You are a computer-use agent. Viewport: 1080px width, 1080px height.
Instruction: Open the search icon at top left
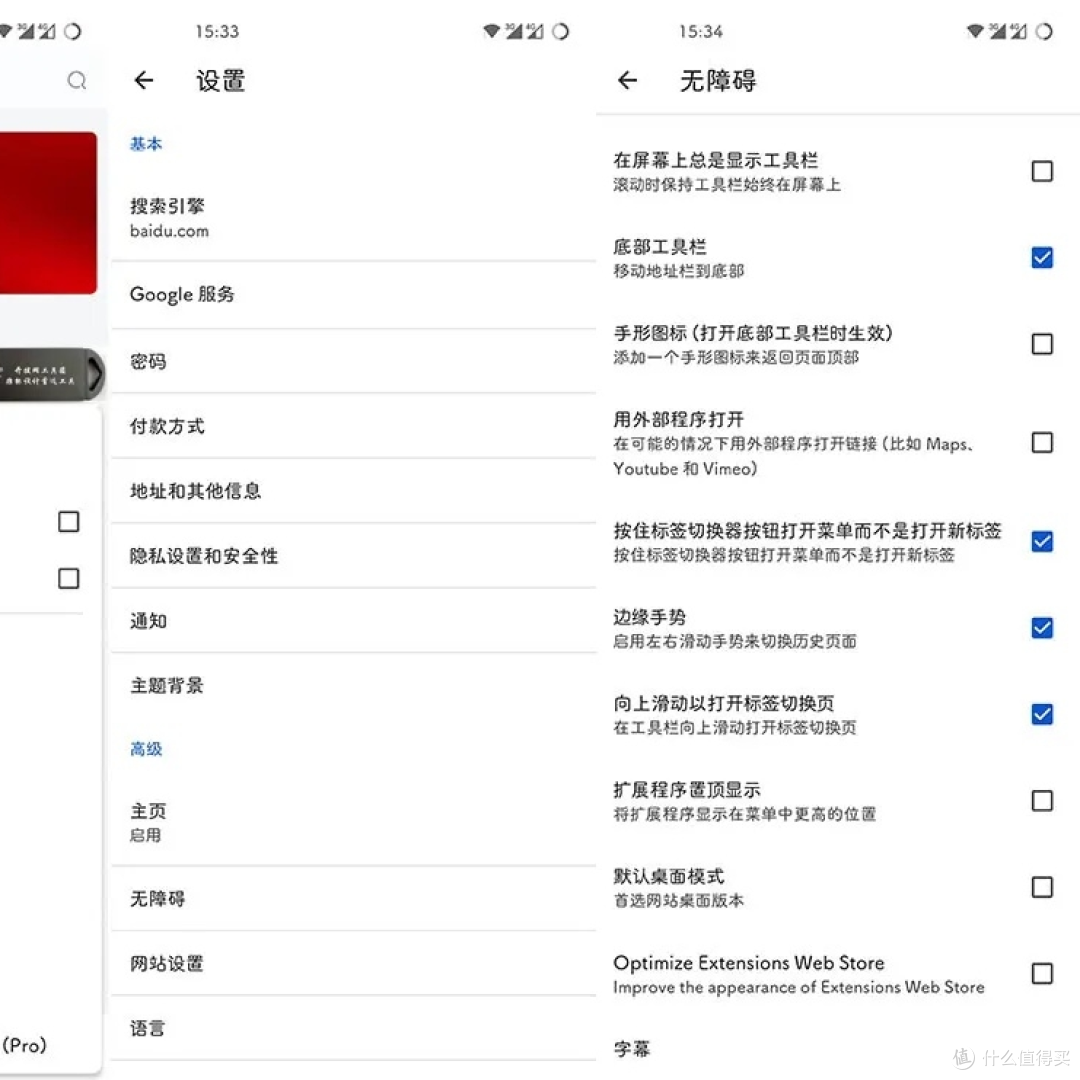[x=77, y=81]
